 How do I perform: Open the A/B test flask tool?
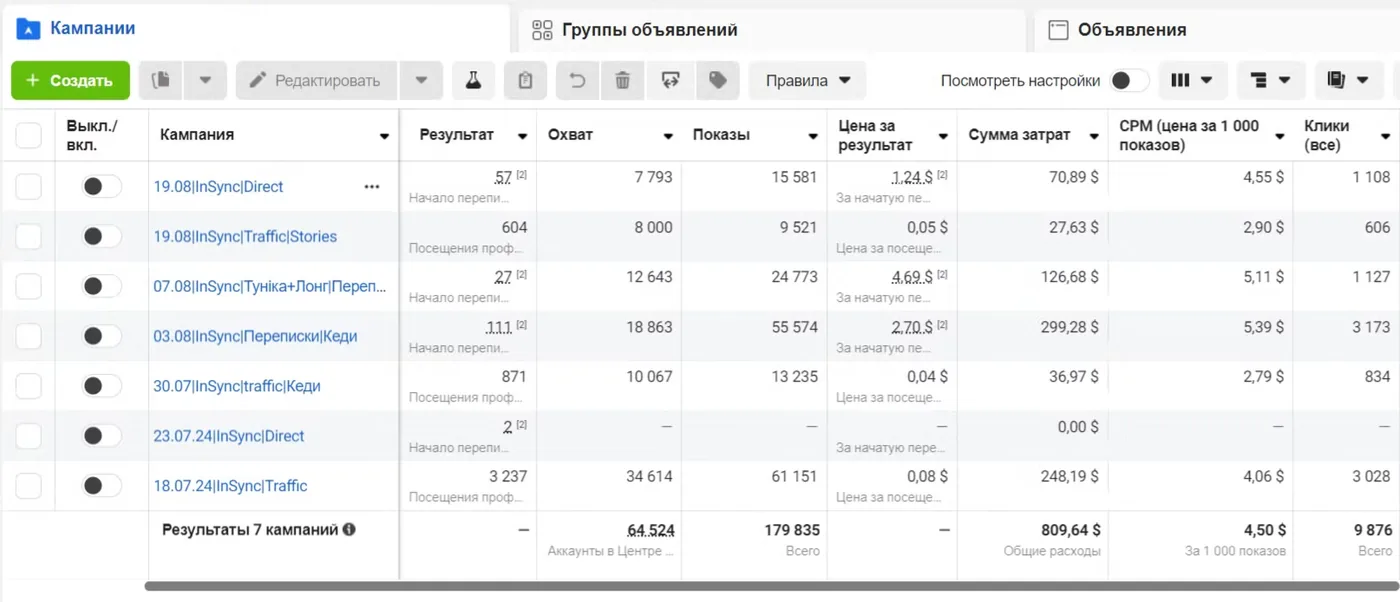click(x=473, y=81)
